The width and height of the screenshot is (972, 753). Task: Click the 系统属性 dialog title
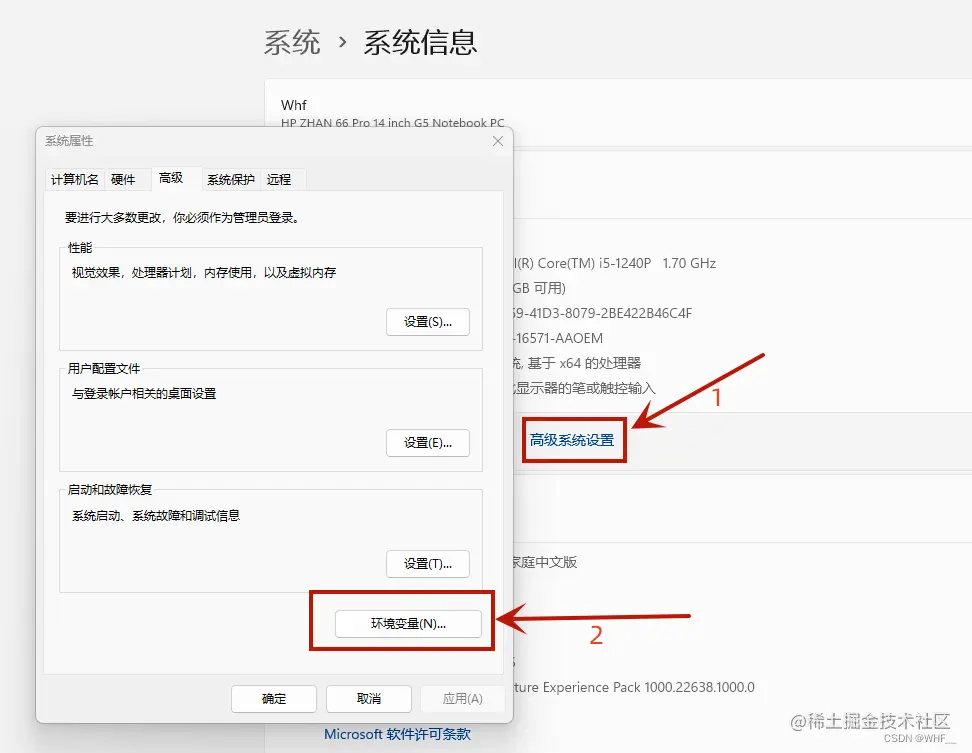(x=69, y=141)
